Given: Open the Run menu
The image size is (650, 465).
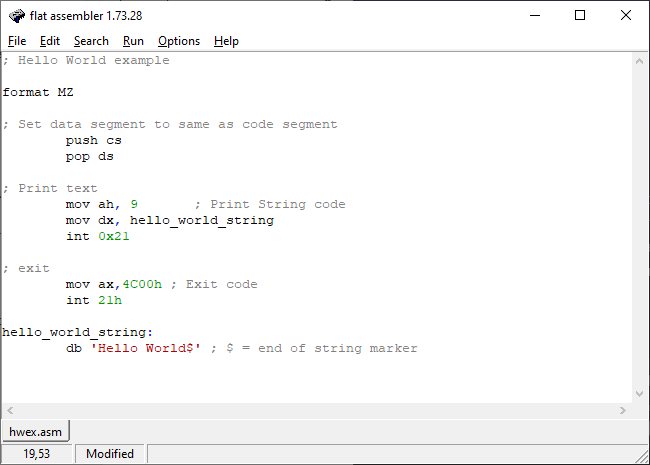Looking at the screenshot, I should point(133,41).
